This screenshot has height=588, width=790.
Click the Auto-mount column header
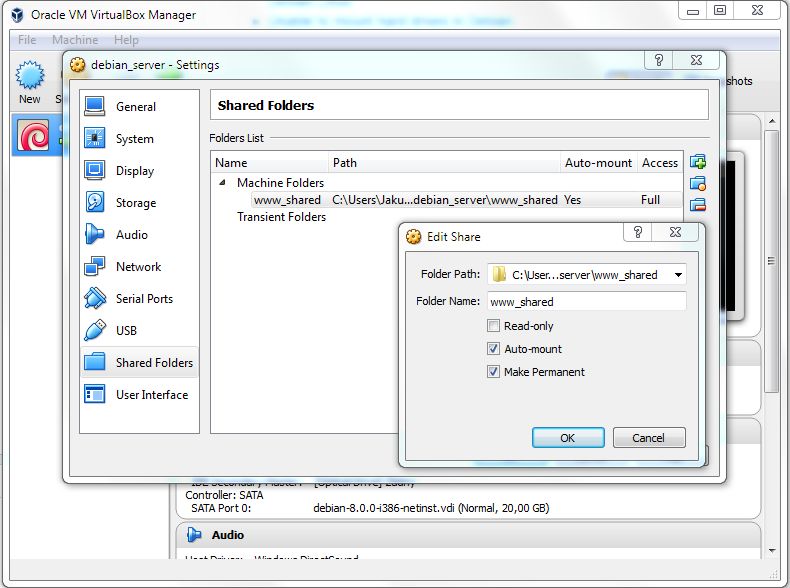coord(599,163)
